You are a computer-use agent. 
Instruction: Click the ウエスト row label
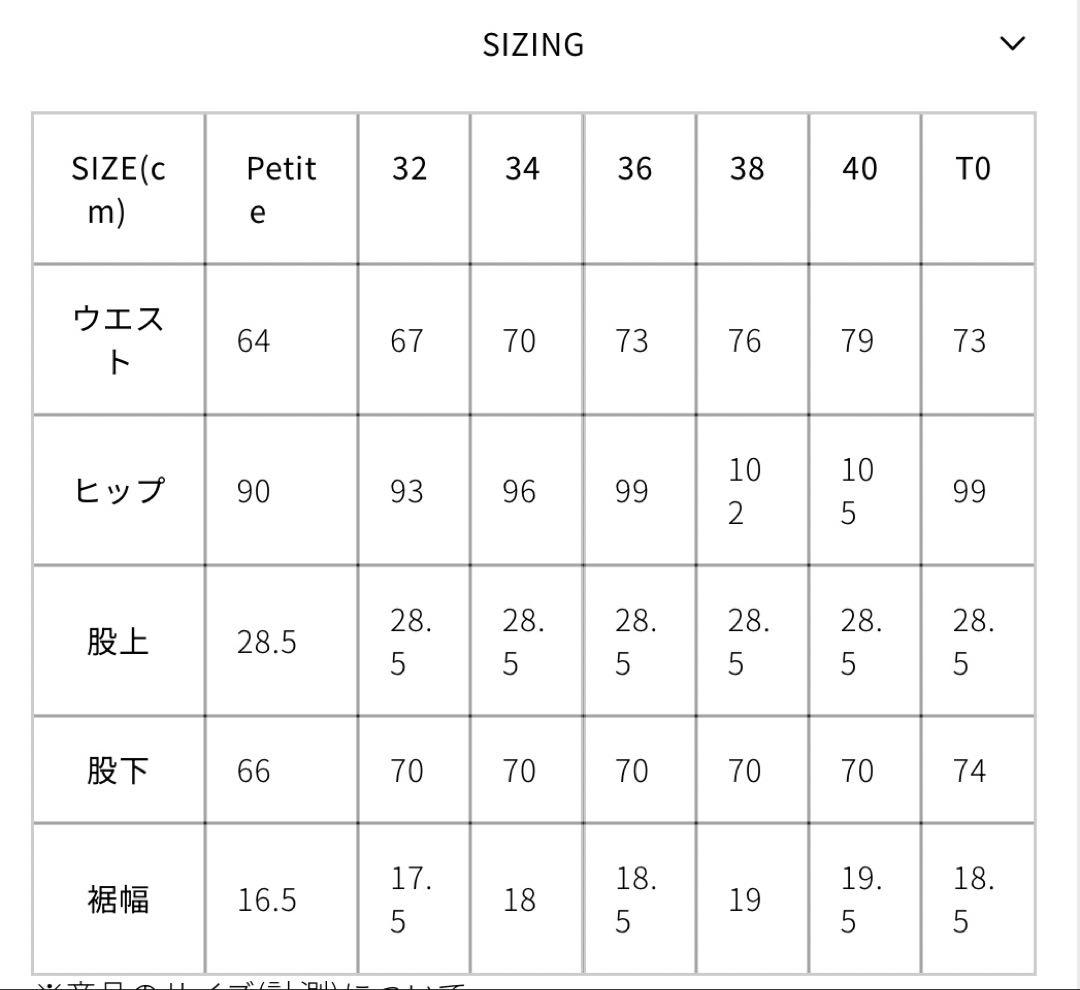117,340
